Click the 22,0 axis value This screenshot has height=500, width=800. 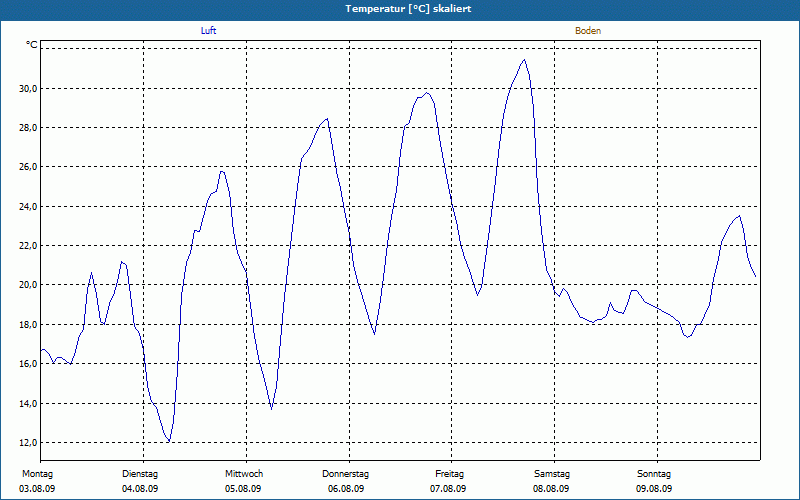pos(29,245)
